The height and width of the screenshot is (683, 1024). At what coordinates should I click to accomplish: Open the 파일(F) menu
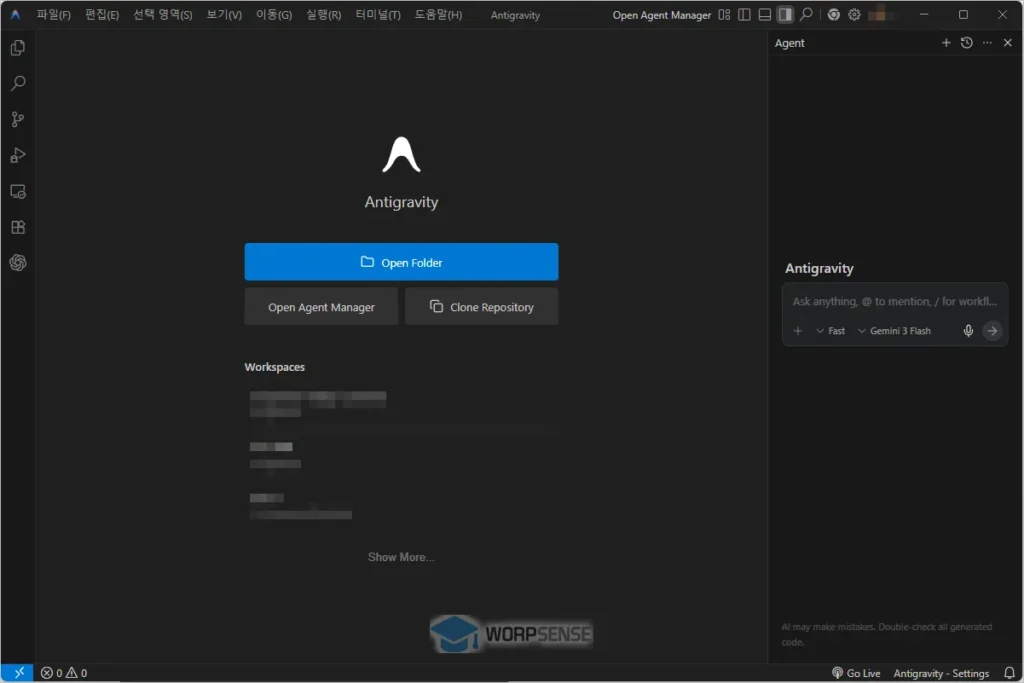54,14
